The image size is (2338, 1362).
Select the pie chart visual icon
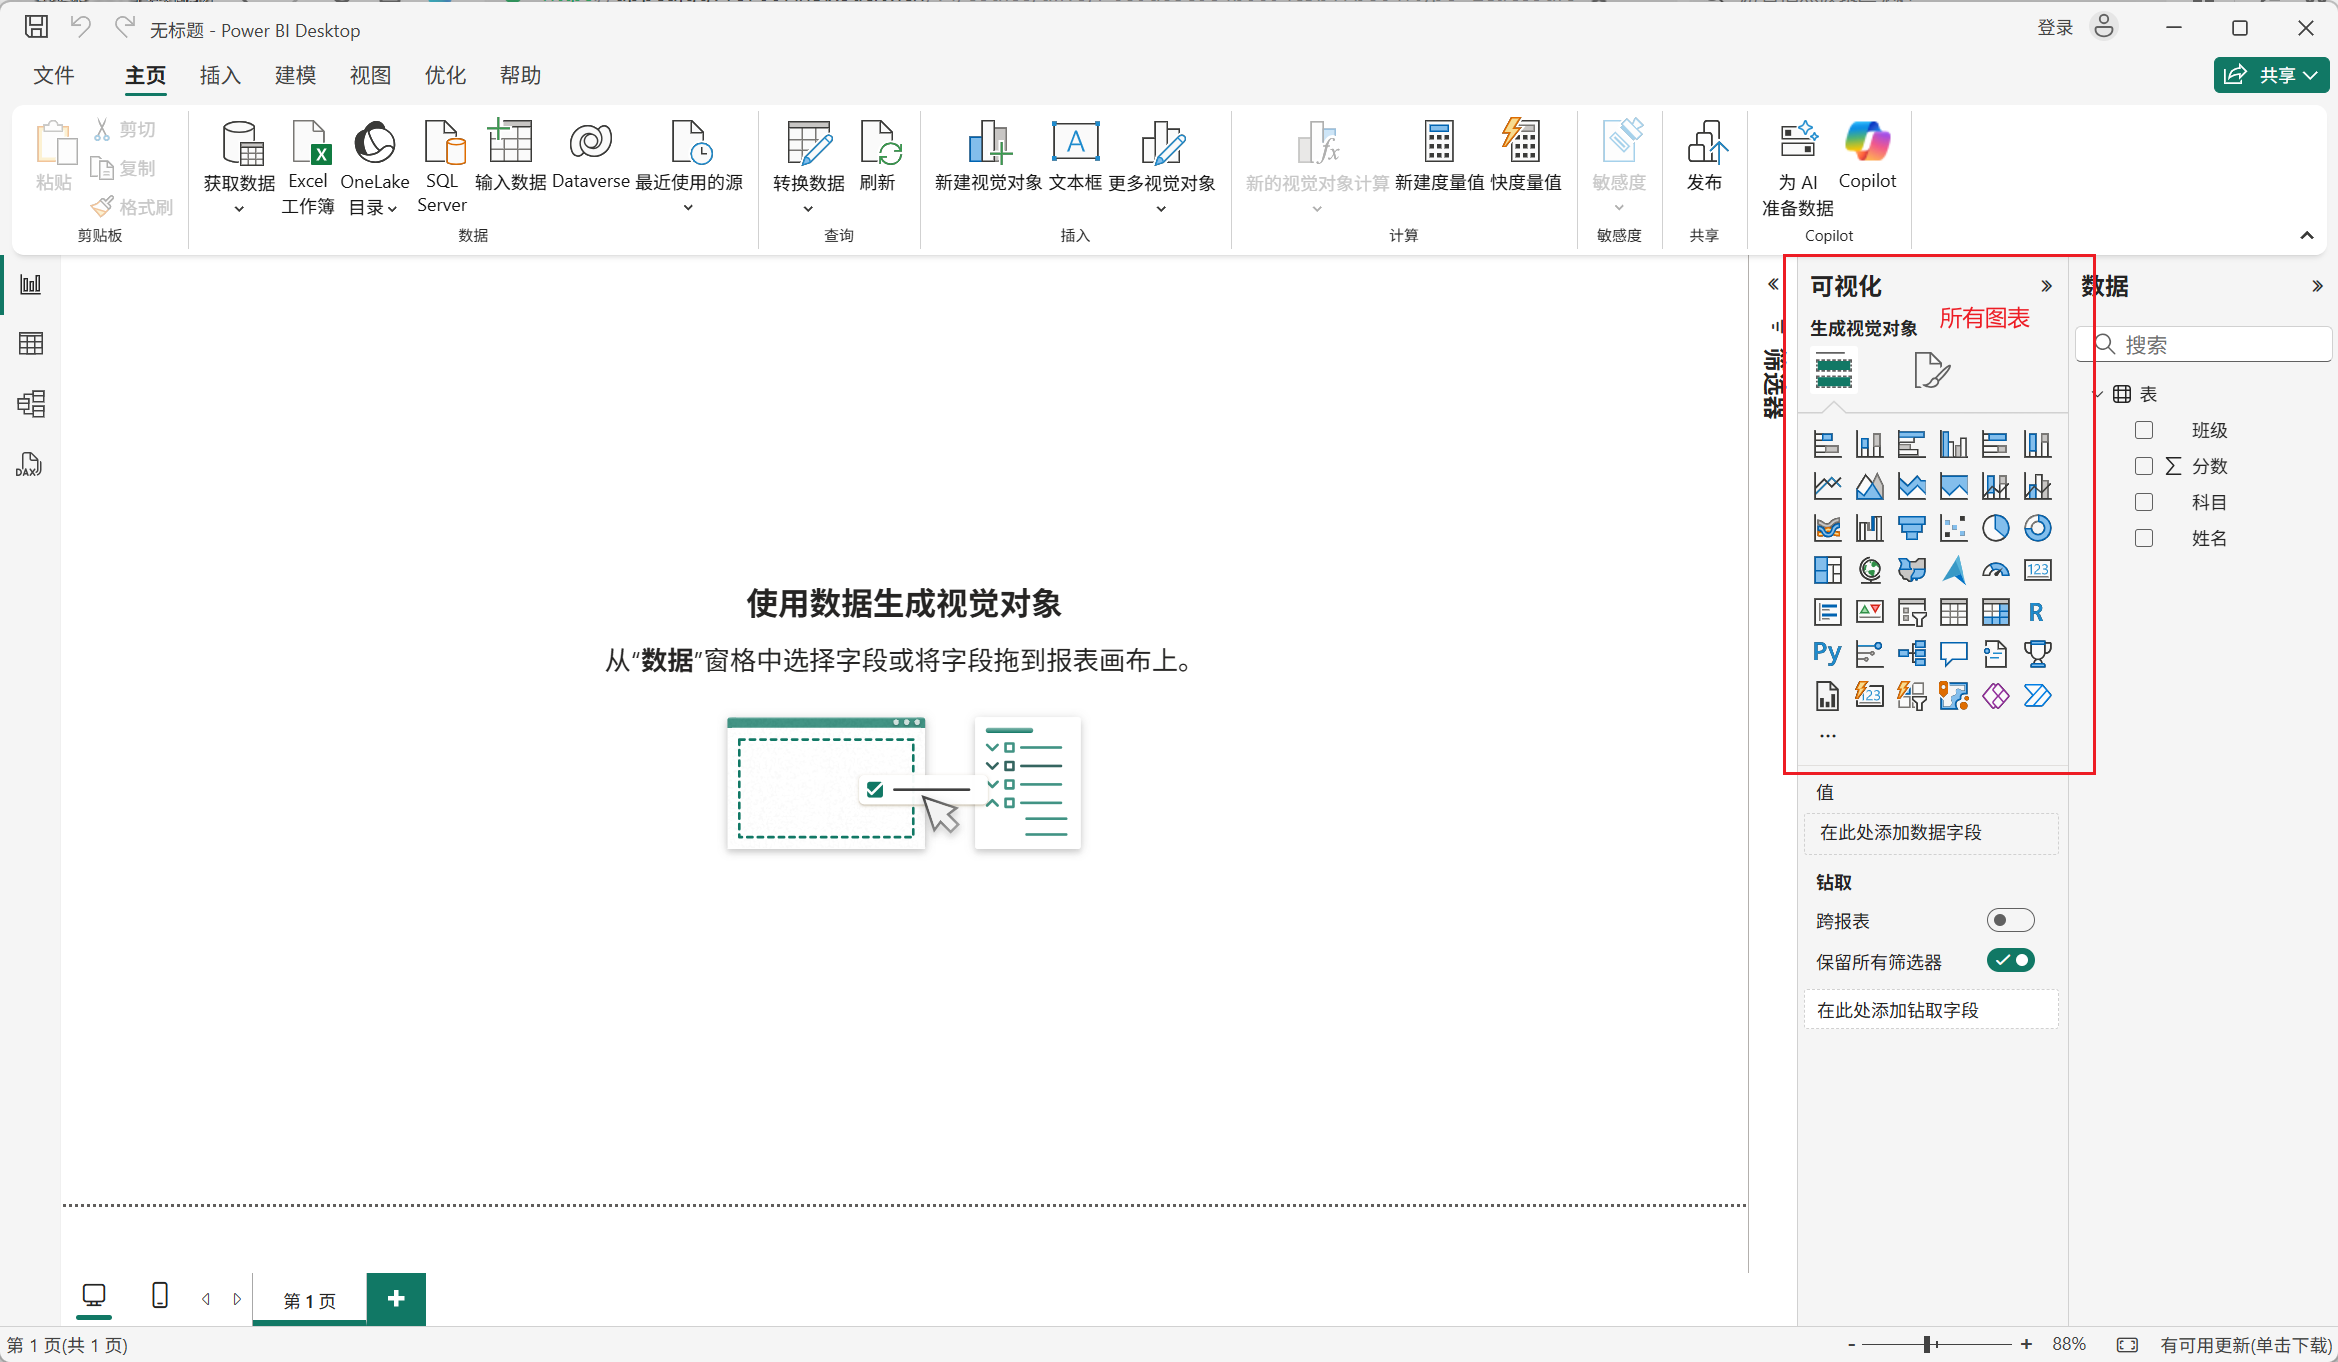1995,528
